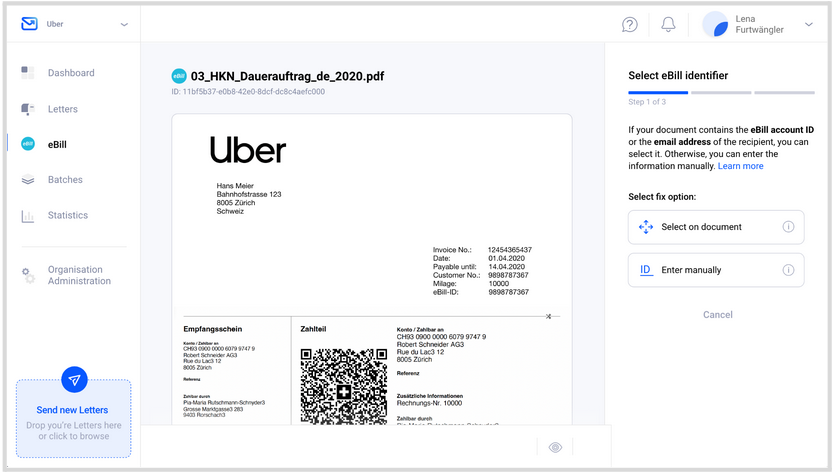Click the Letters mailbox icon
The width and height of the screenshot is (834, 474).
point(28,109)
